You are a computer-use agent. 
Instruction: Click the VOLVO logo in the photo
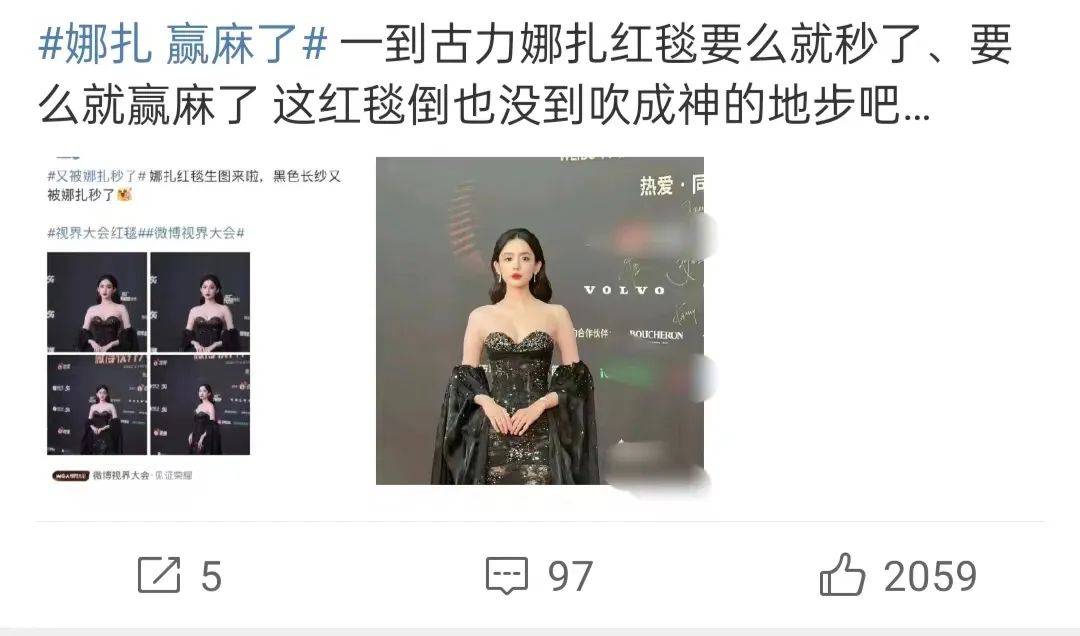625,290
